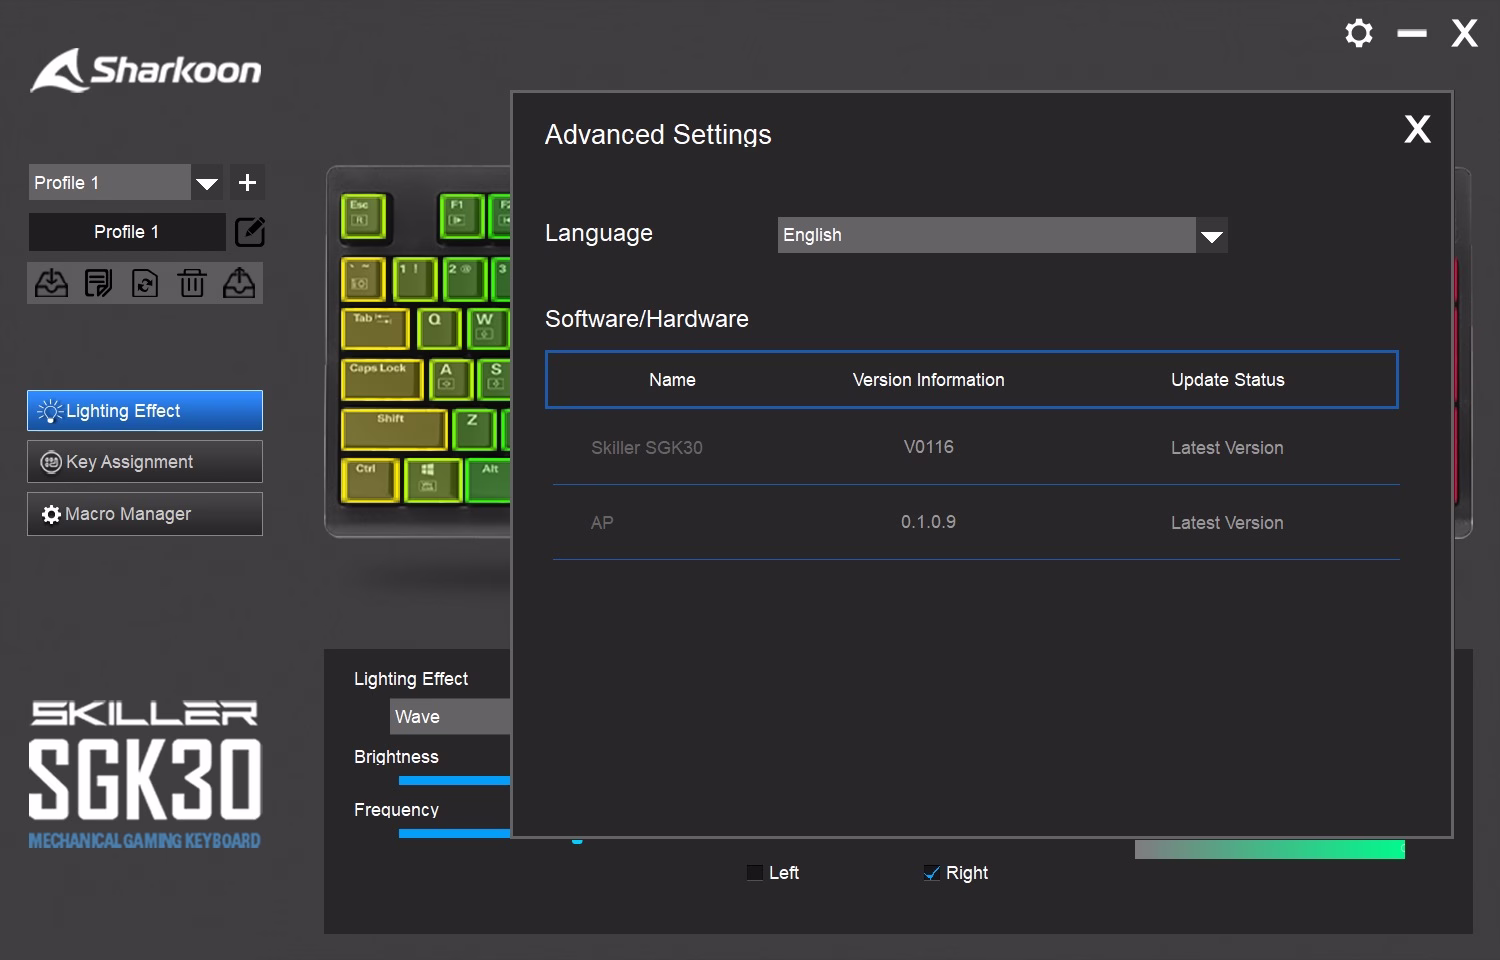
Task: Click the Tab key on keyboard image
Action: (x=375, y=329)
